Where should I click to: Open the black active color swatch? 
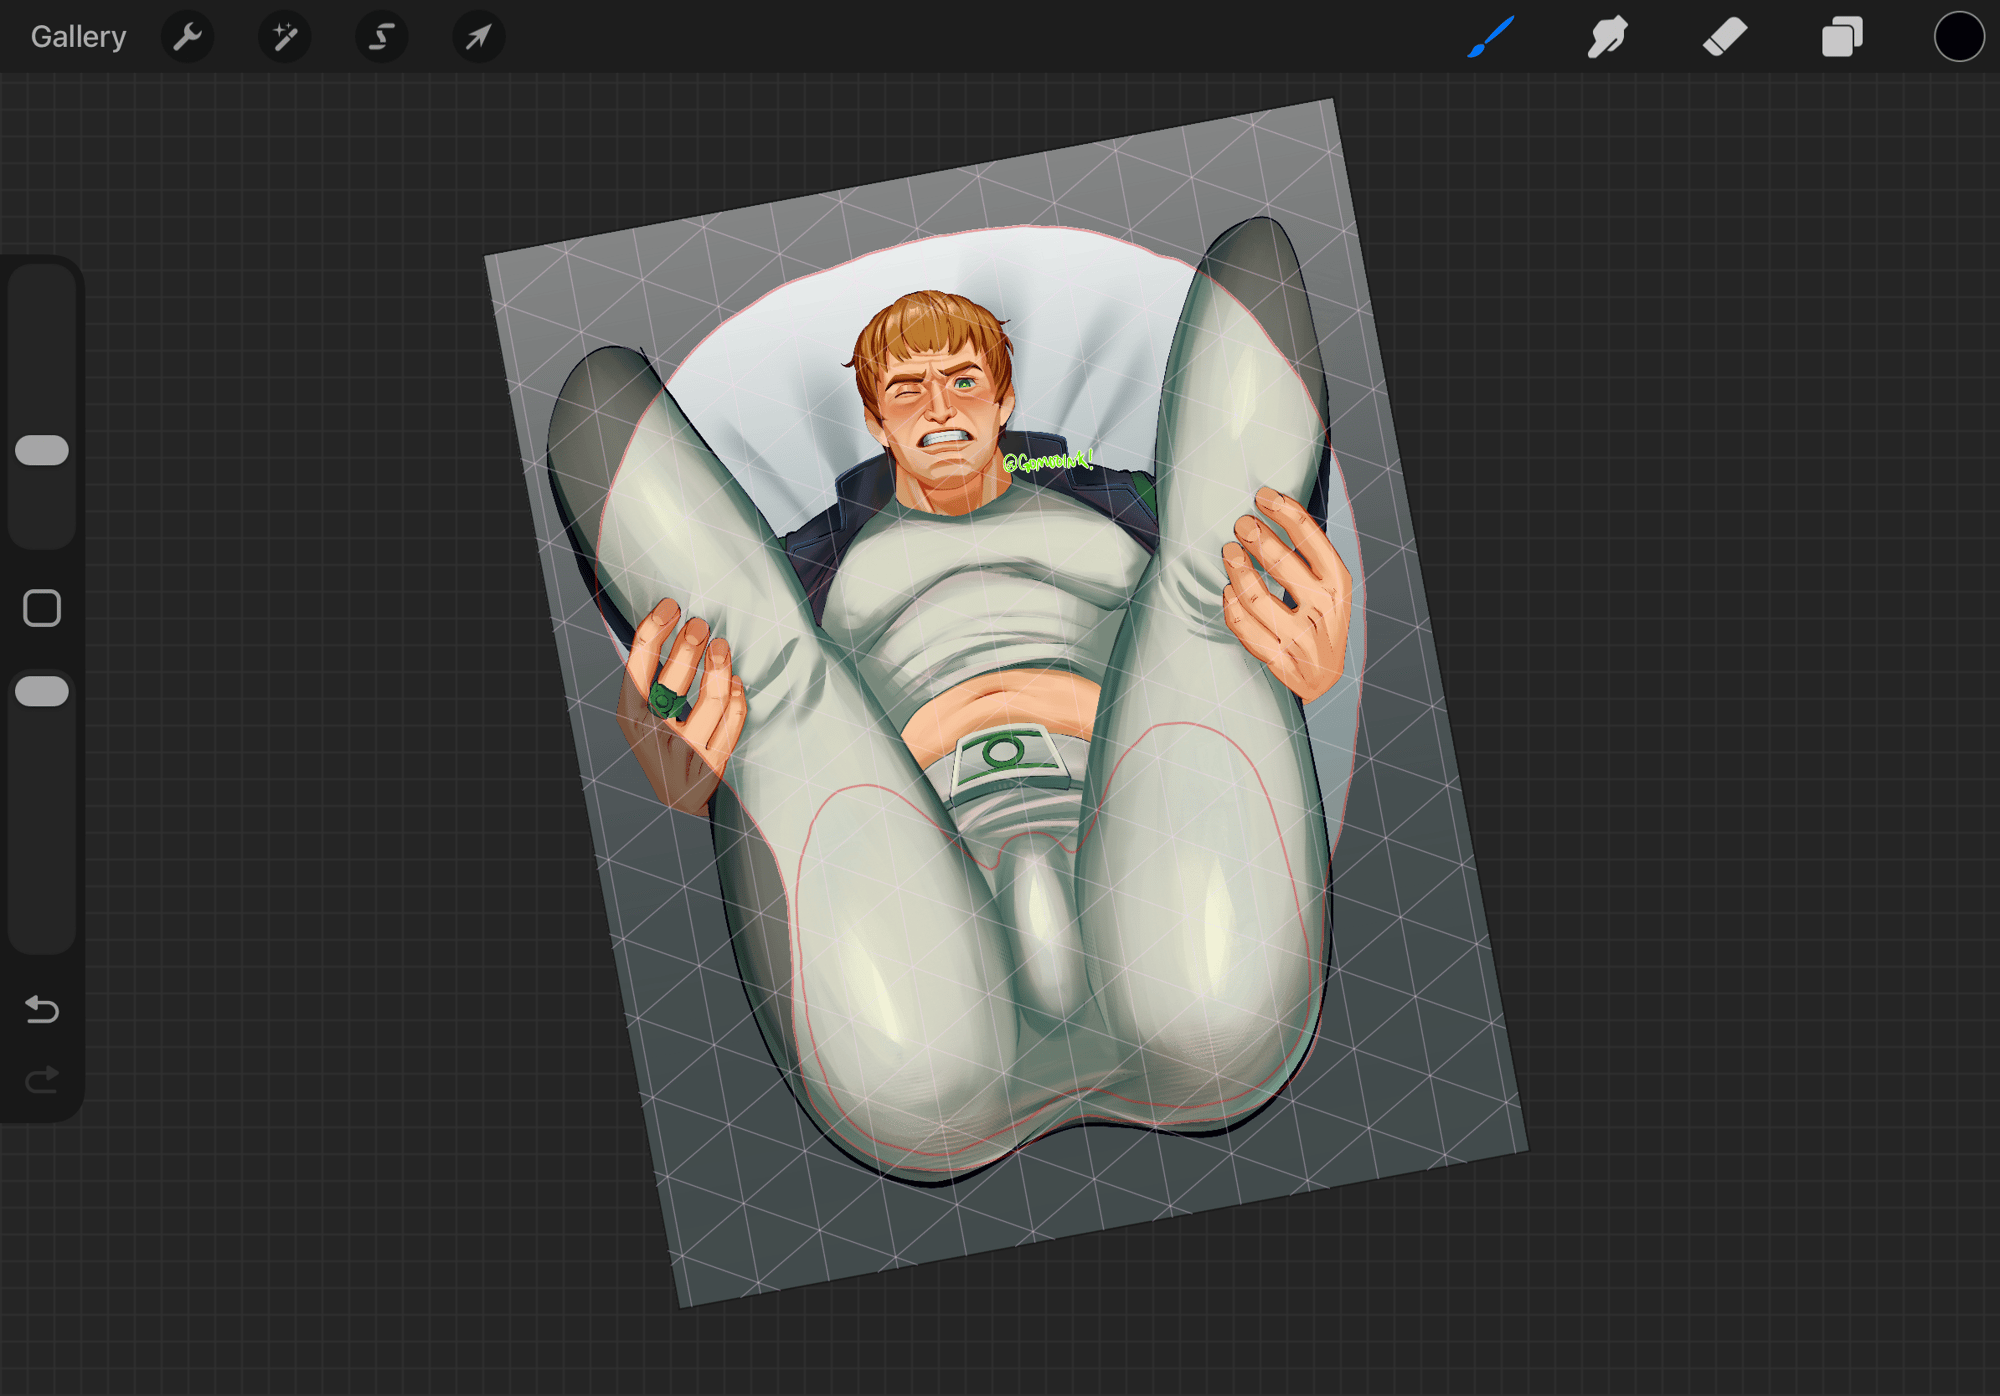point(1958,37)
